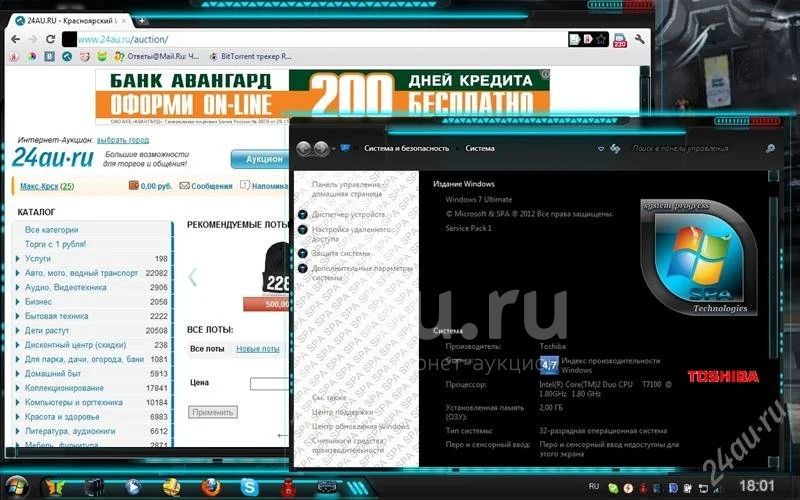Open the 0,00 руб. balance link
Viewport: 800px width, 500px height.
point(151,186)
